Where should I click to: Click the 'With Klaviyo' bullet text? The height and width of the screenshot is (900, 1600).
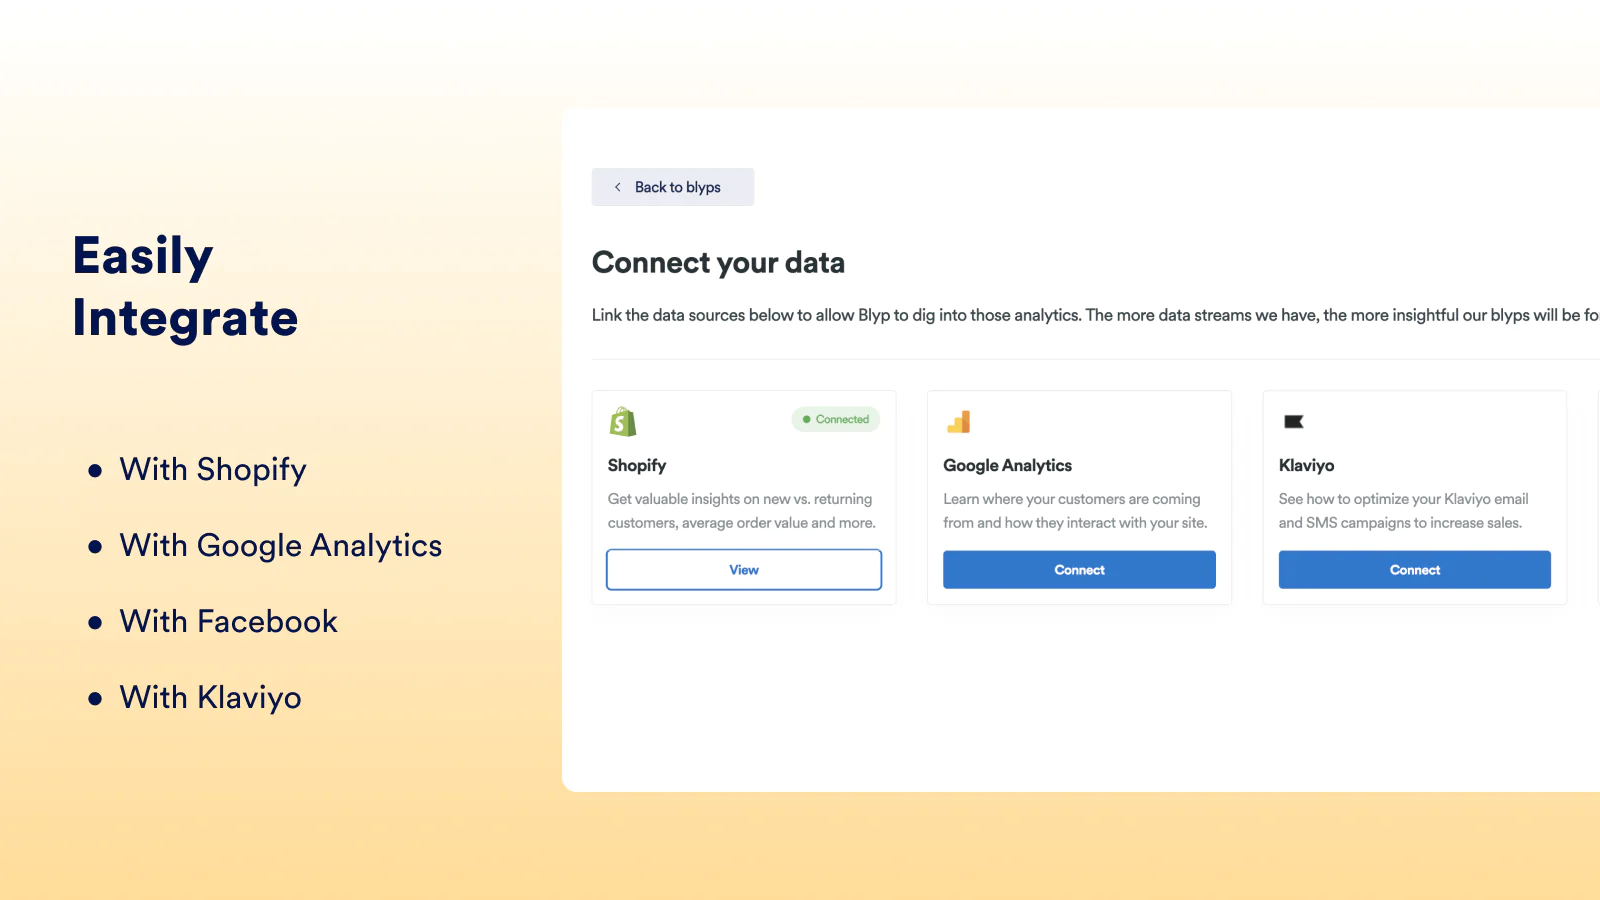point(211,697)
